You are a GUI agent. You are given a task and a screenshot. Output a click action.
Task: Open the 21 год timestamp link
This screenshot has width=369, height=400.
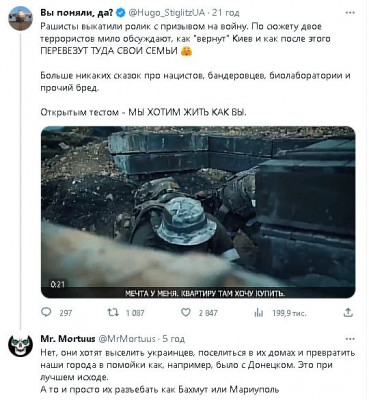(226, 13)
